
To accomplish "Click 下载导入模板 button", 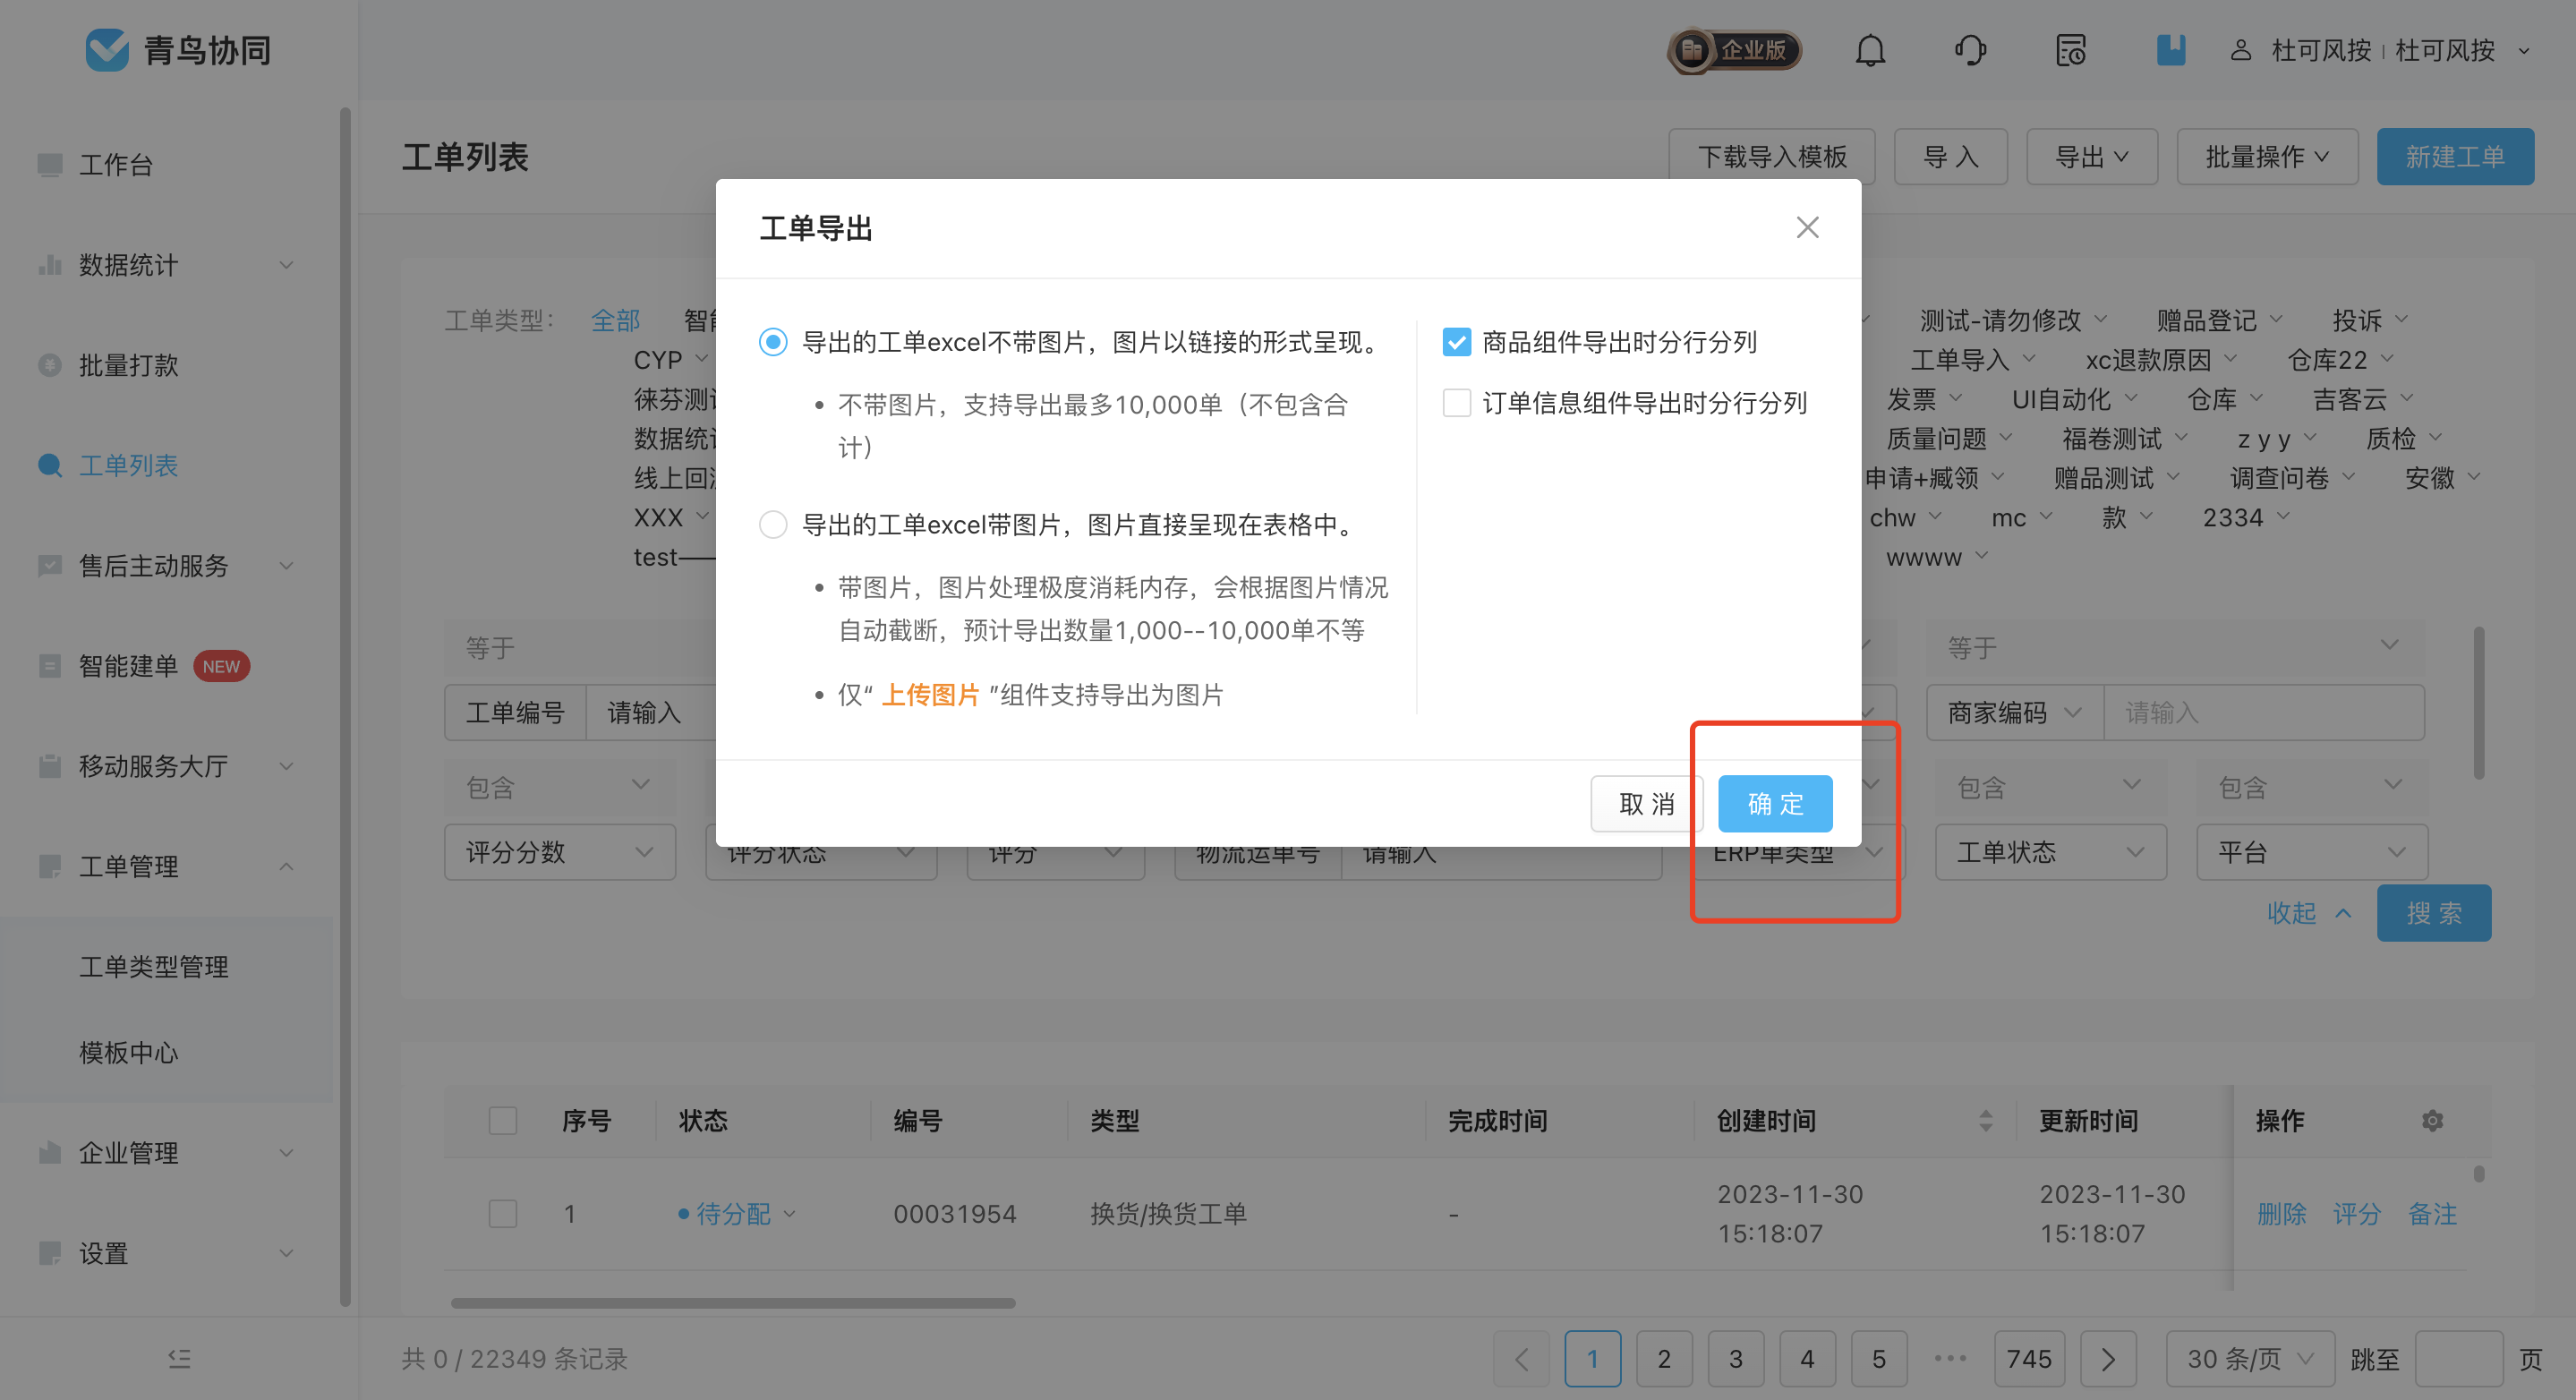I will tap(1772, 156).
